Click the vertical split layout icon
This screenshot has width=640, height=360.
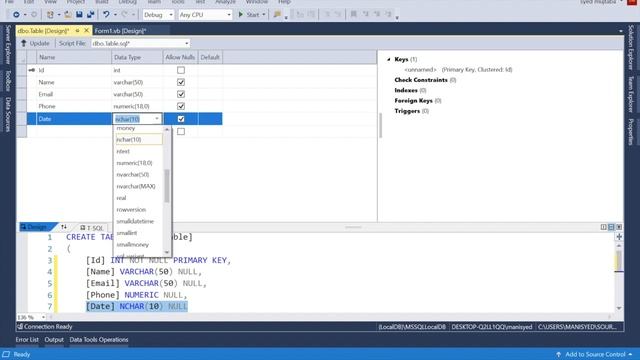pyautogui.click(x=603, y=227)
